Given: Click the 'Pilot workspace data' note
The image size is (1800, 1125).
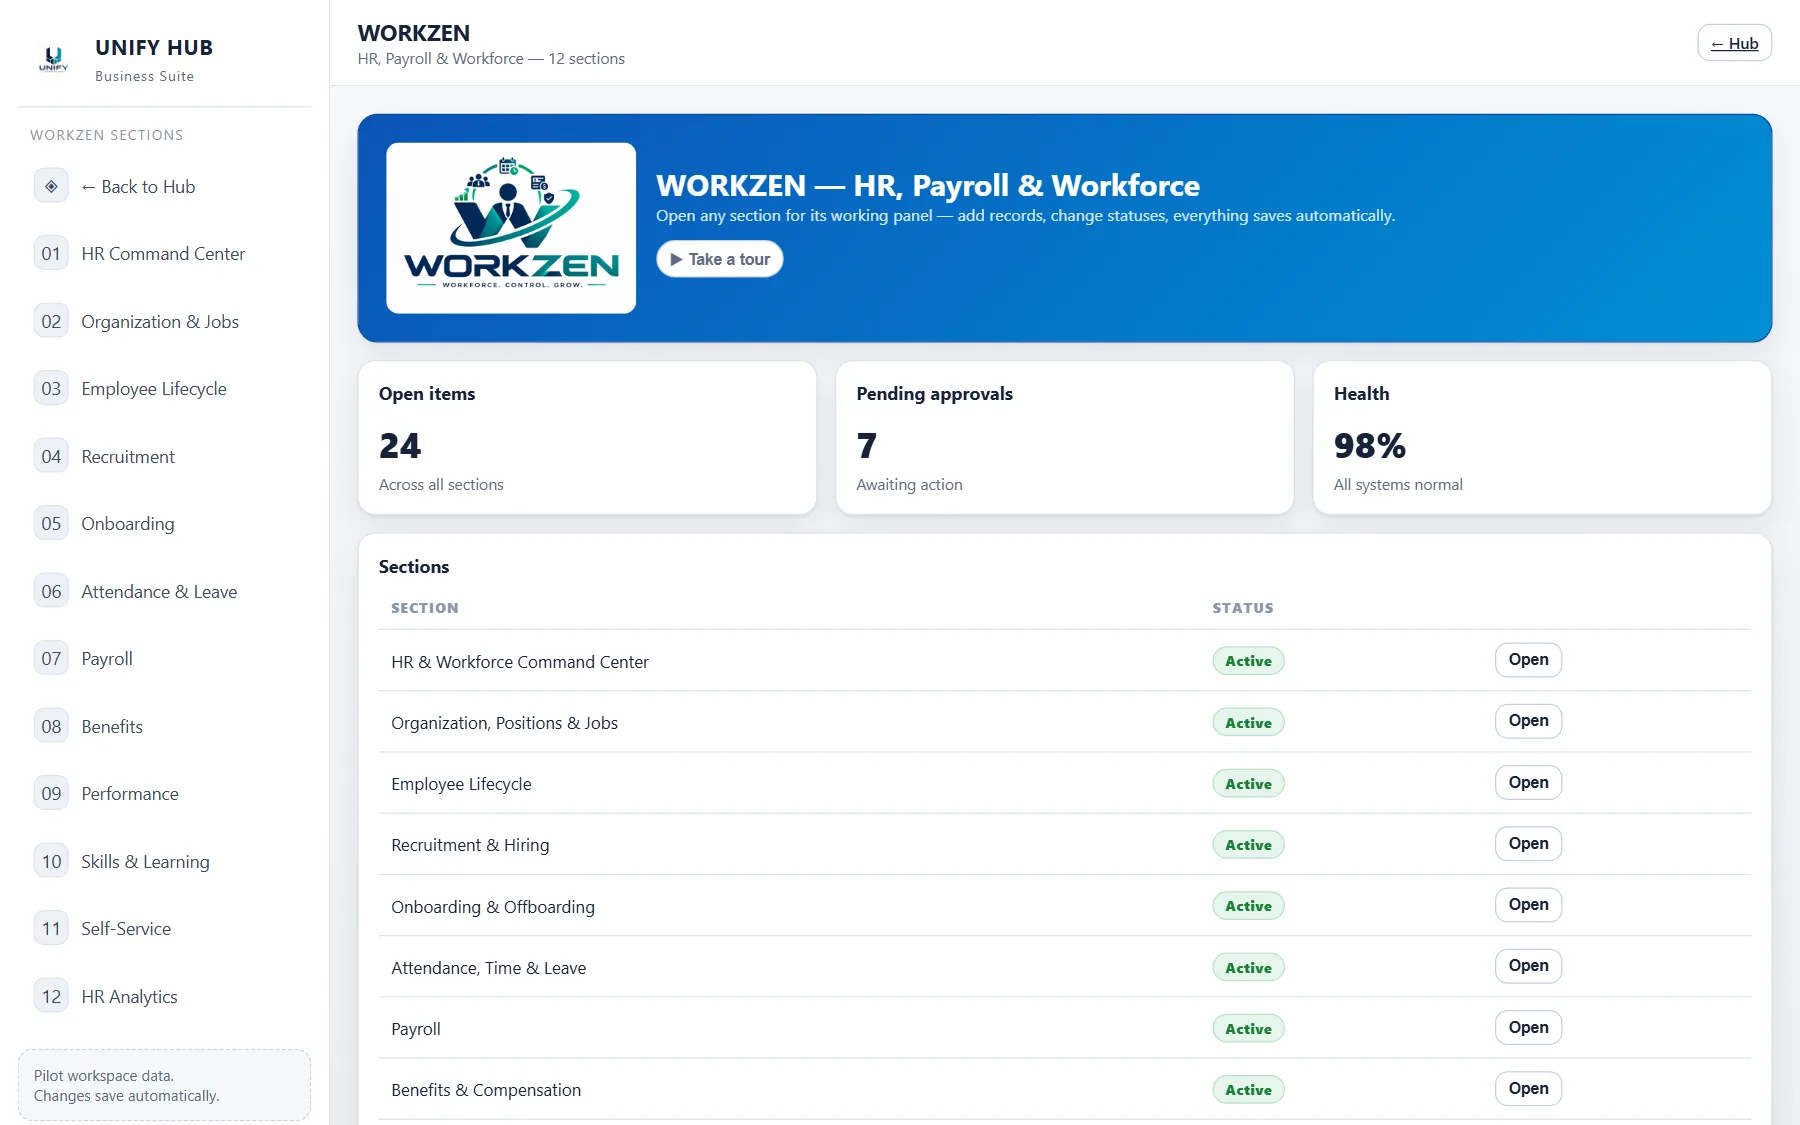Looking at the screenshot, I should [x=164, y=1085].
